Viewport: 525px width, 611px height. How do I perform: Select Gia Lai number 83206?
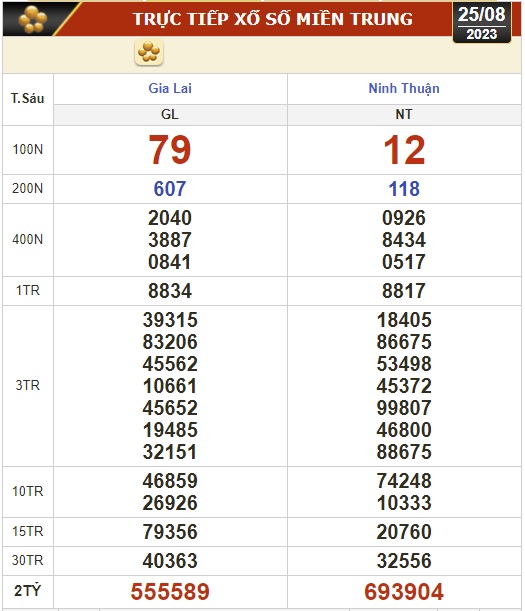170,342
